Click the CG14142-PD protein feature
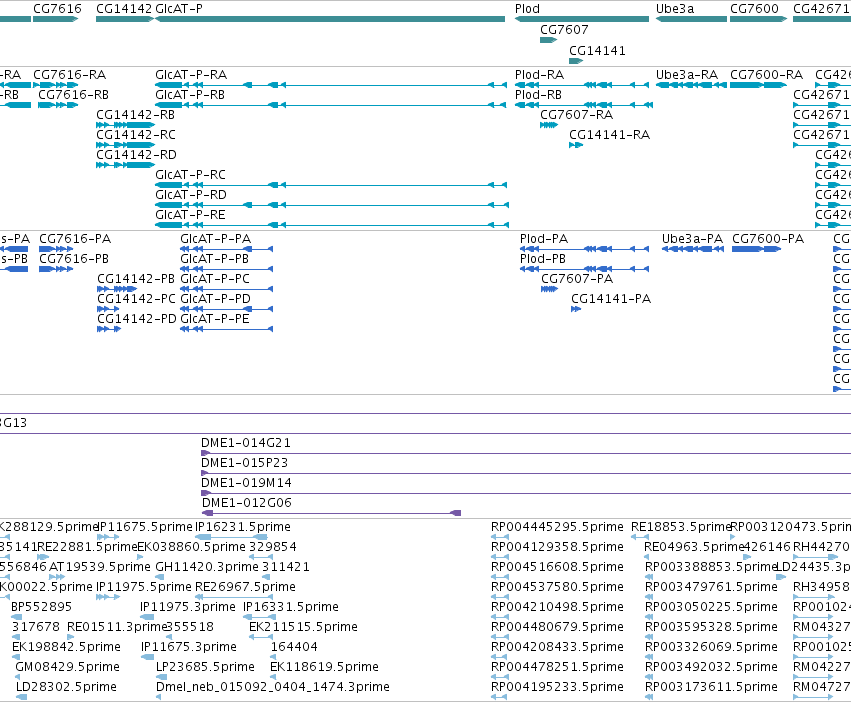Screen dimensions: 851x702 click(109, 329)
